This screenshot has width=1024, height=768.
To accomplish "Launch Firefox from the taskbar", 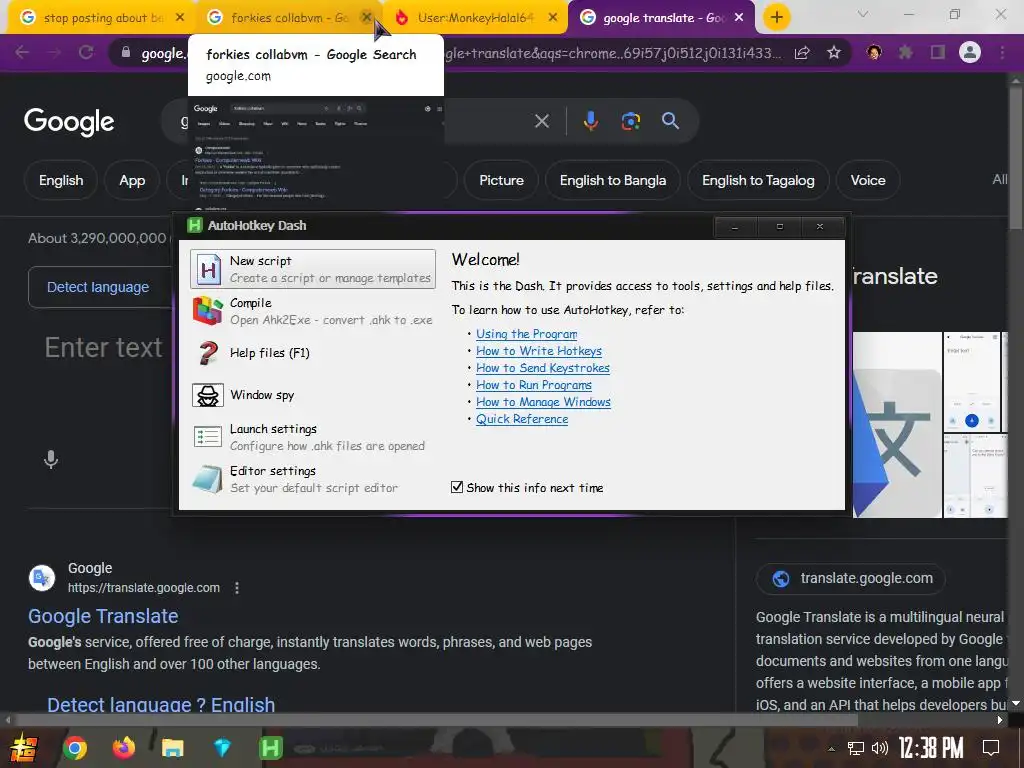I will pos(123,748).
